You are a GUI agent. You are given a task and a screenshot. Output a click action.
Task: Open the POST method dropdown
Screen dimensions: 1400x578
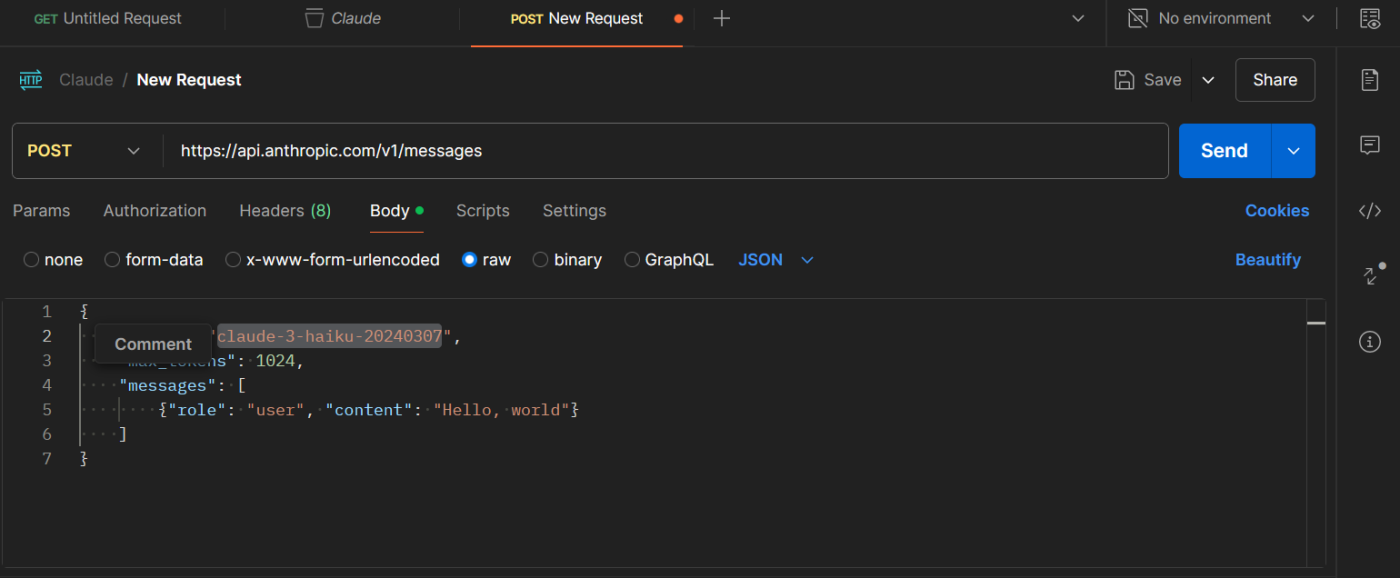86,151
